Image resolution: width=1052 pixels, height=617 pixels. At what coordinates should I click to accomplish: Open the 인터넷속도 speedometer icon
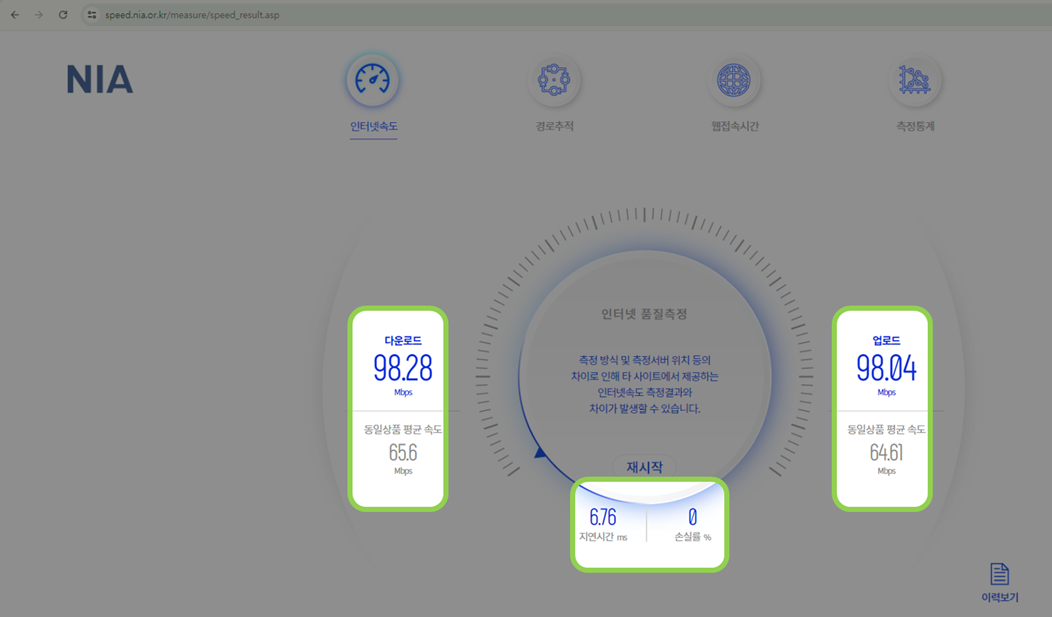point(372,80)
